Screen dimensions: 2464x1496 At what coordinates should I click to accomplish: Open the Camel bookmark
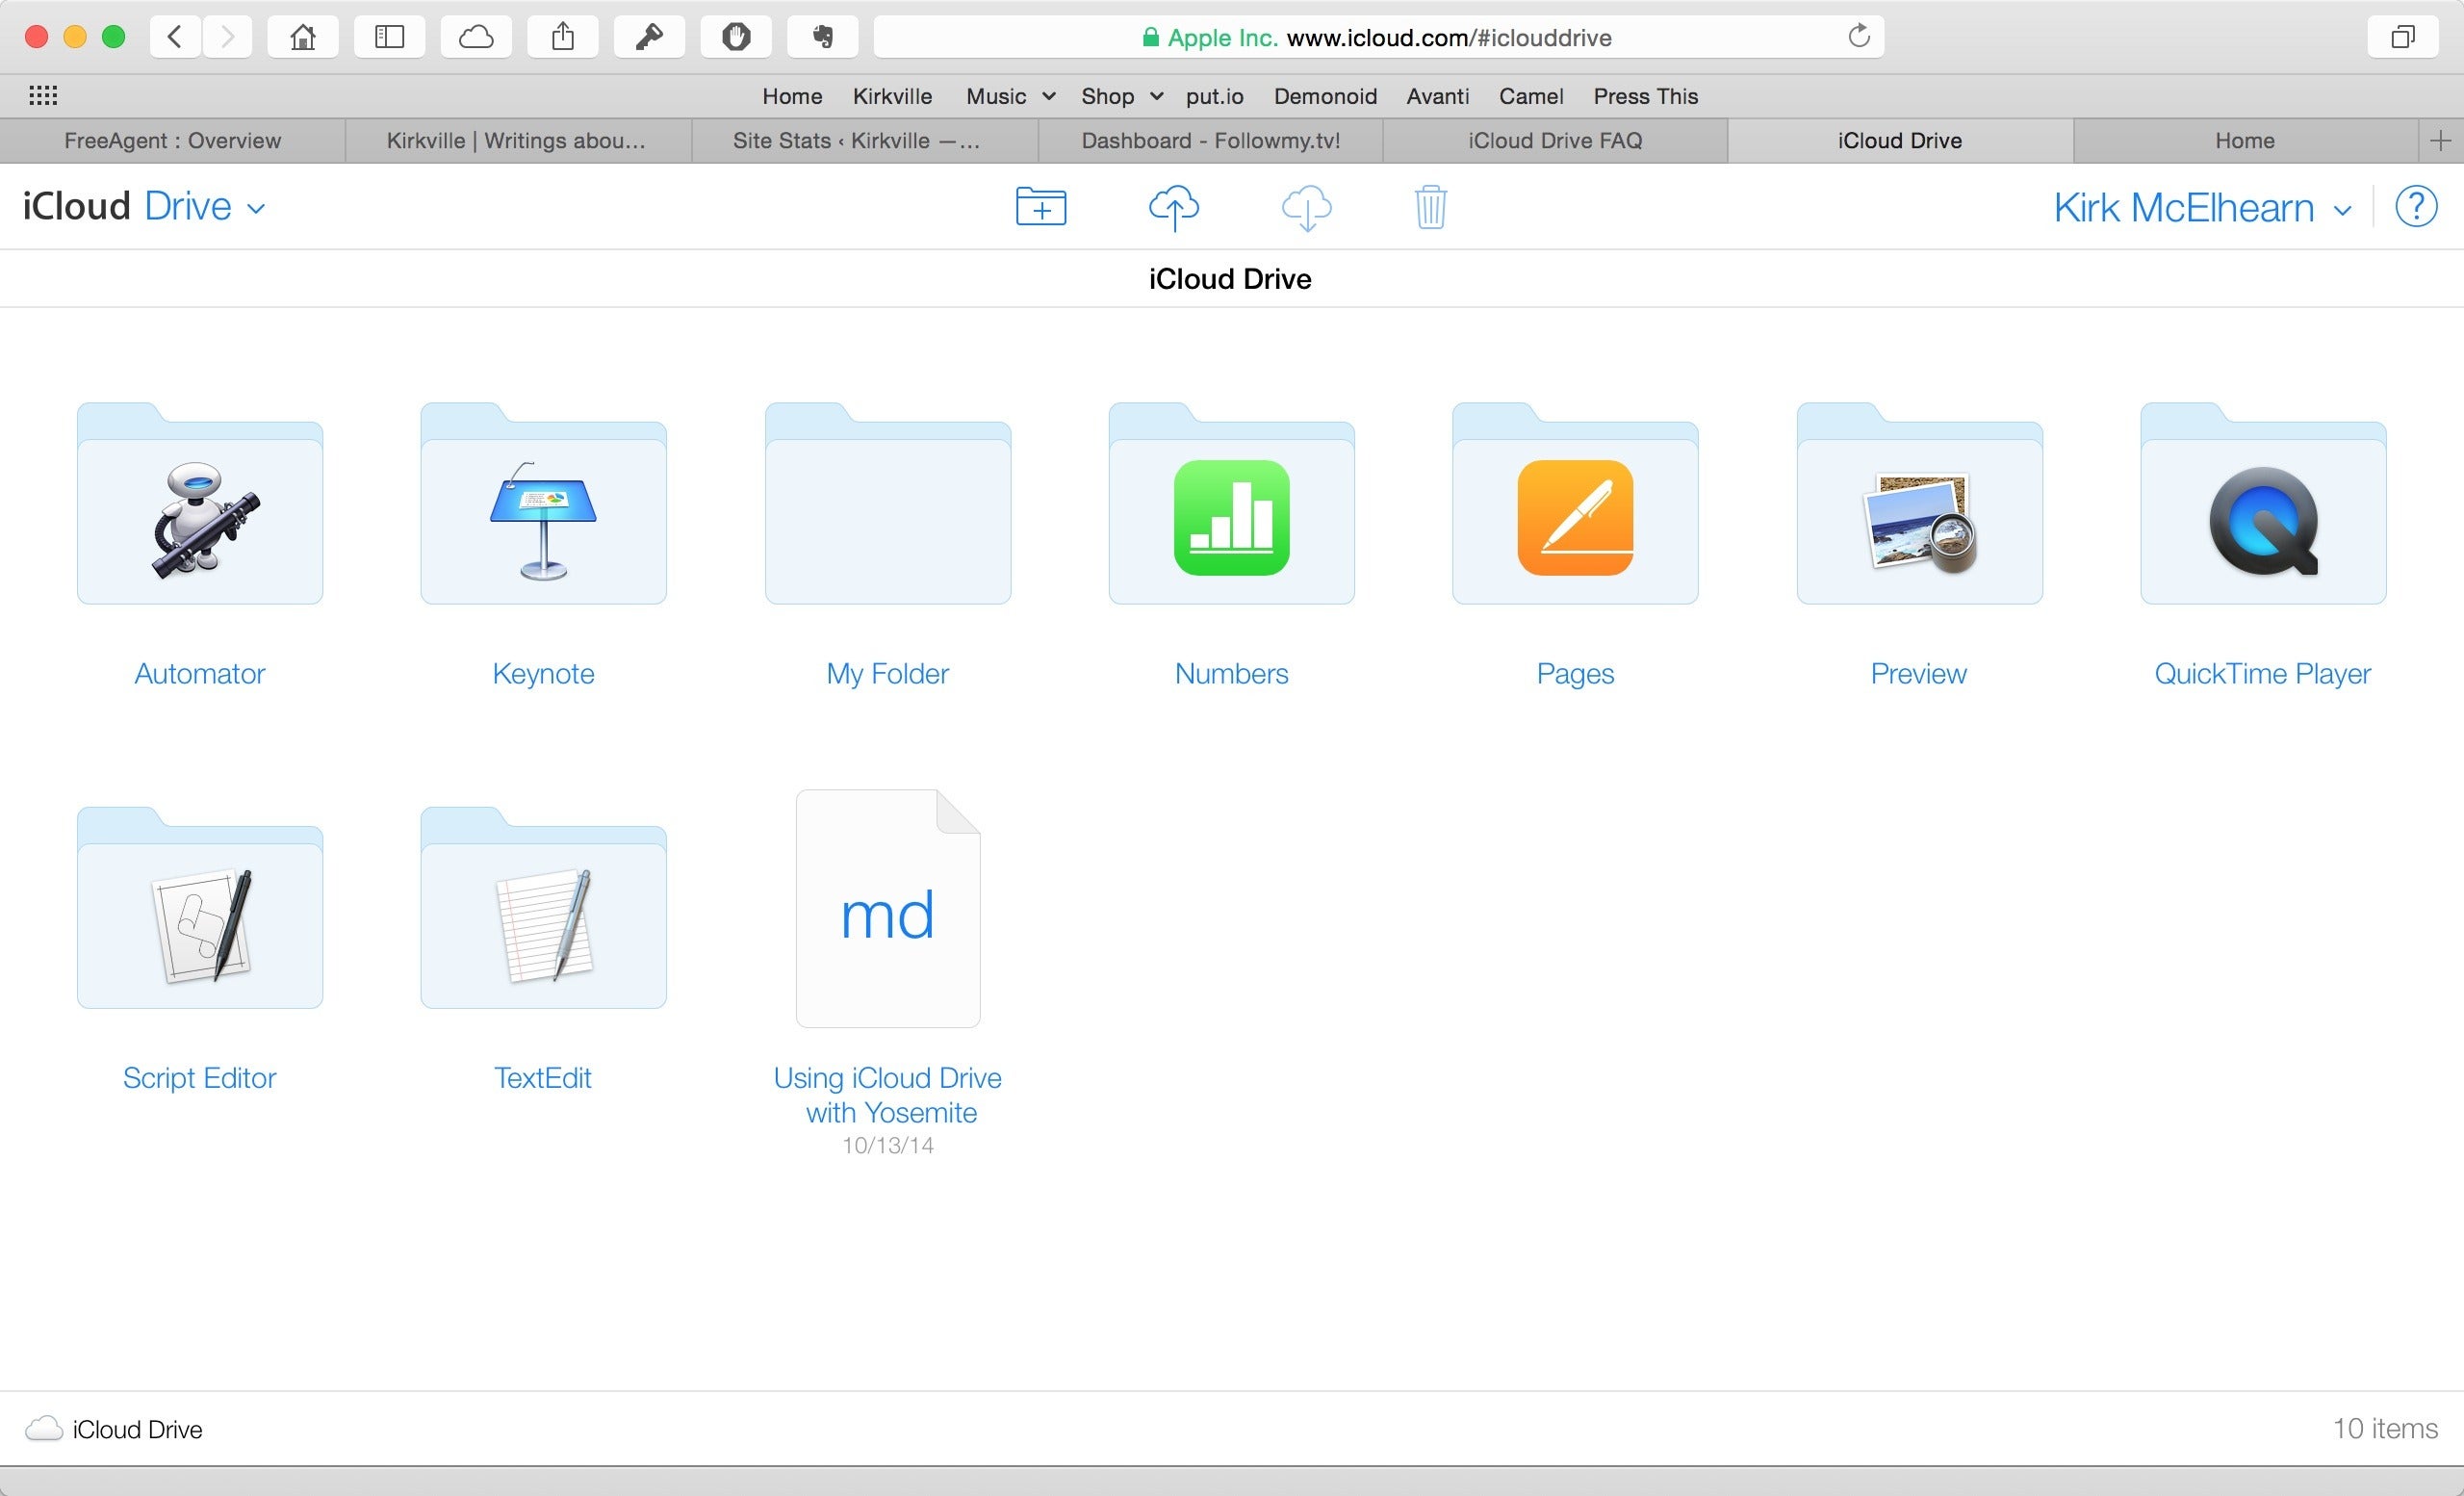[x=1530, y=96]
